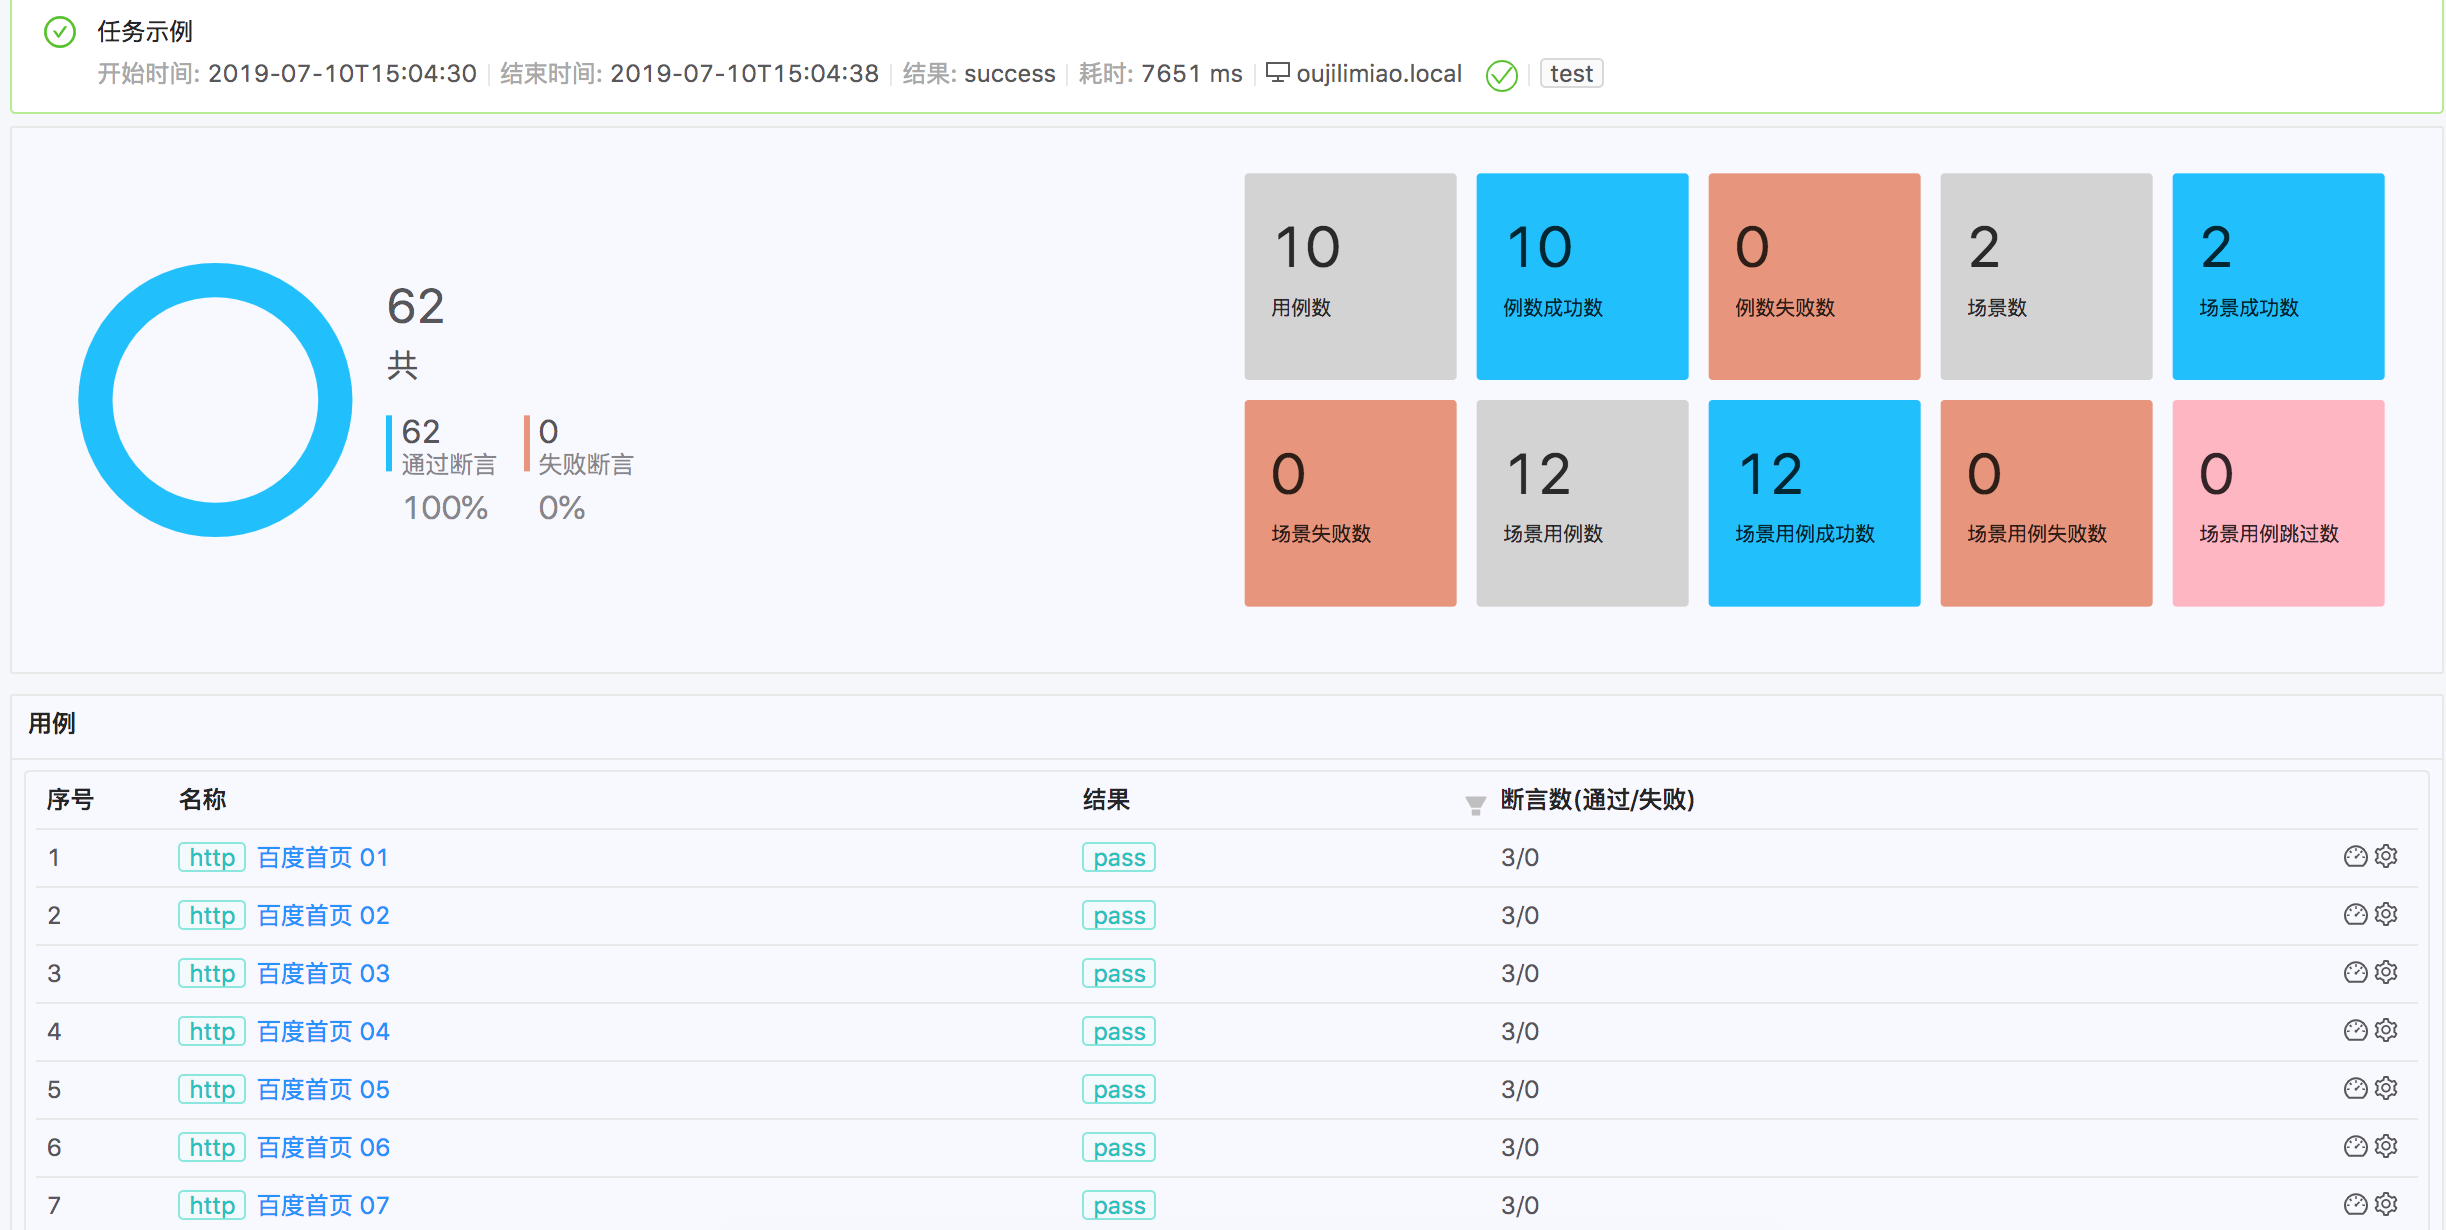Click the 断言数(通过/失败) column header
The width and height of the screenshot is (2446, 1230).
click(x=1597, y=800)
